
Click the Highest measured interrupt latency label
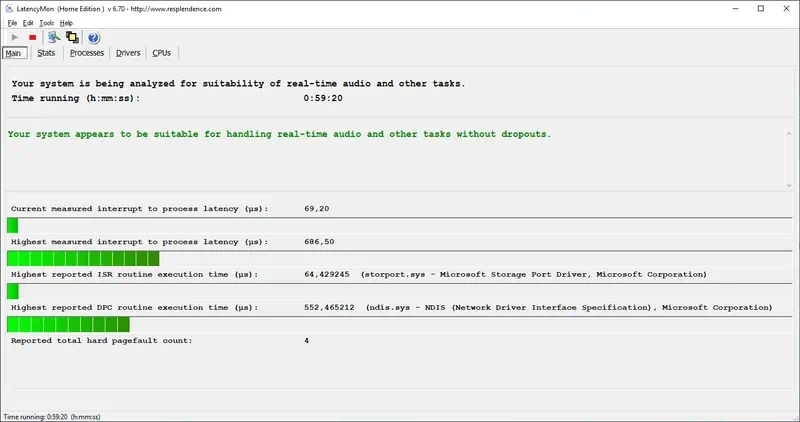coord(139,242)
